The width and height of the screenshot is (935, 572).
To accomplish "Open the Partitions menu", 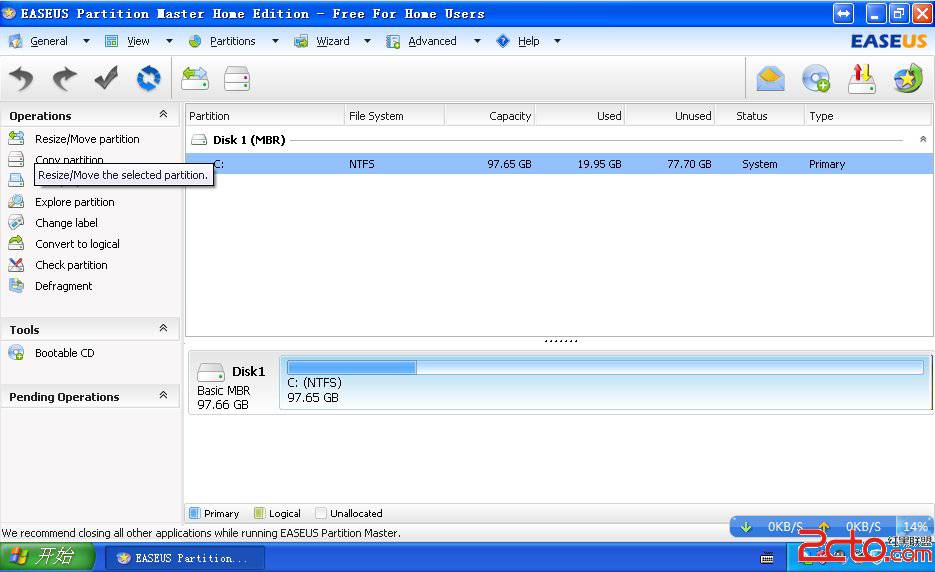I will (233, 41).
